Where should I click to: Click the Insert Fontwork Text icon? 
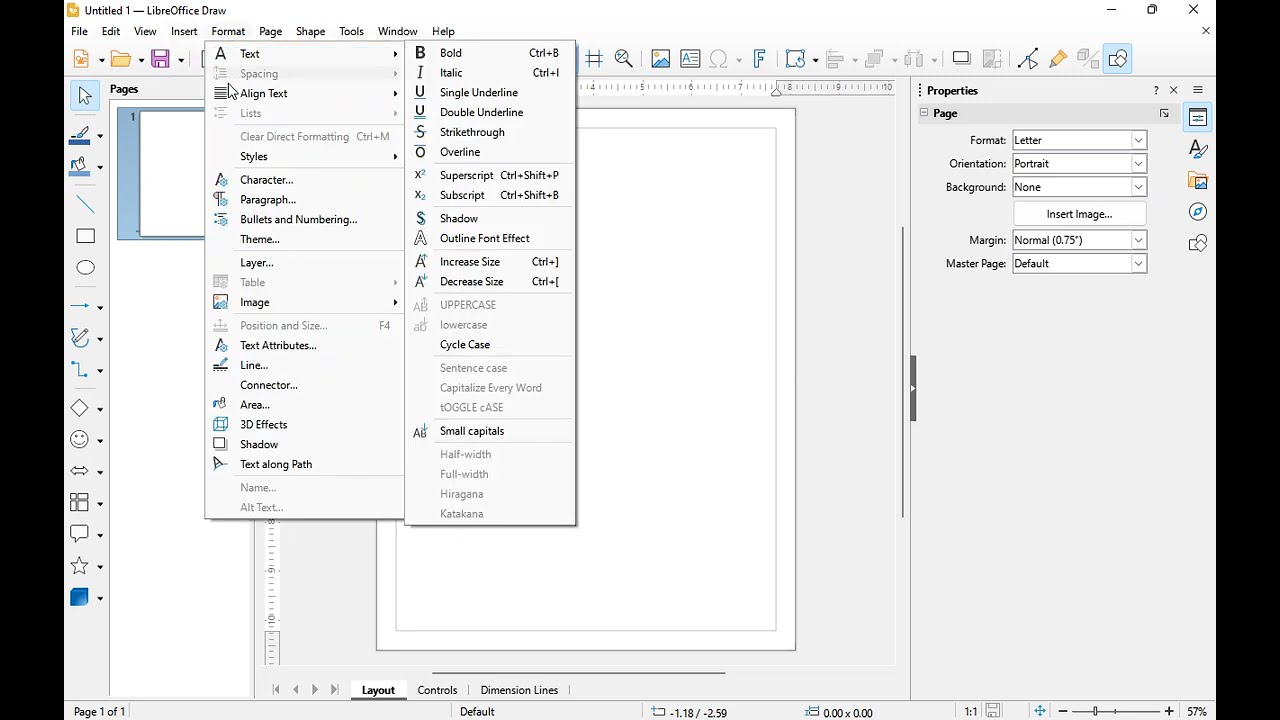[x=759, y=59]
